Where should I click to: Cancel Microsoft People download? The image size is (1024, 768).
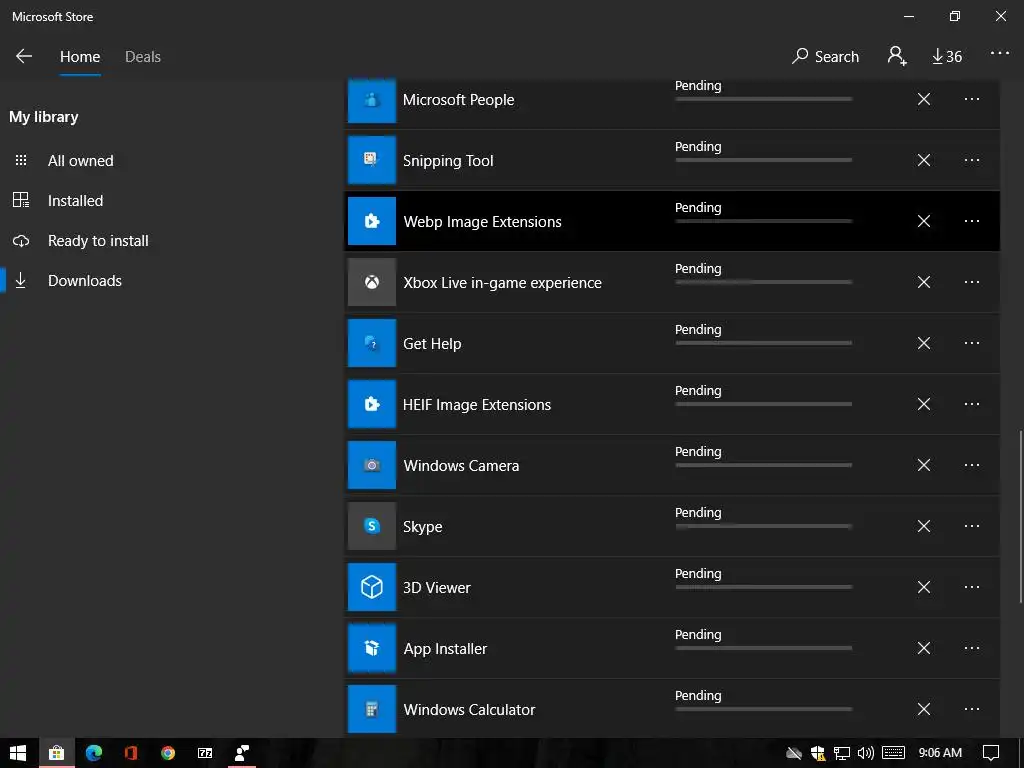pyautogui.click(x=923, y=99)
